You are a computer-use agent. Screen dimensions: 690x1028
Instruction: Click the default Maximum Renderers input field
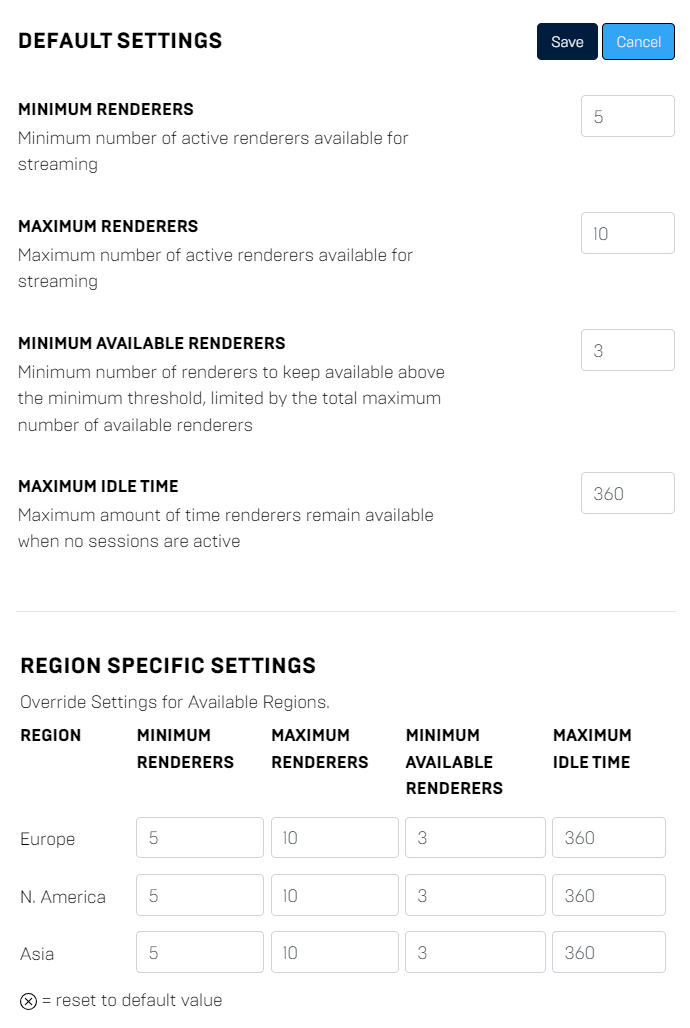(628, 233)
